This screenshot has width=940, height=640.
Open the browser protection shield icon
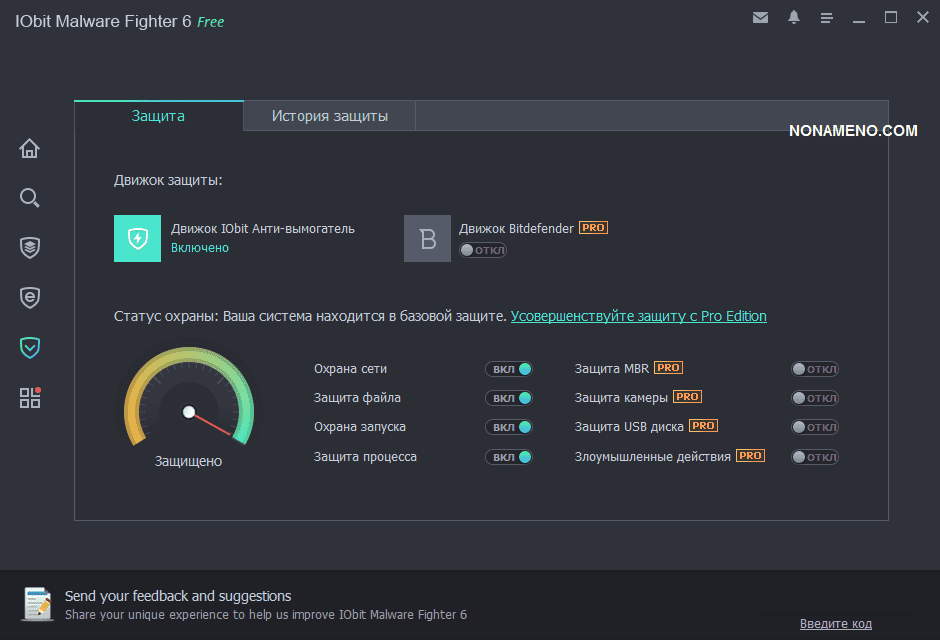click(30, 297)
